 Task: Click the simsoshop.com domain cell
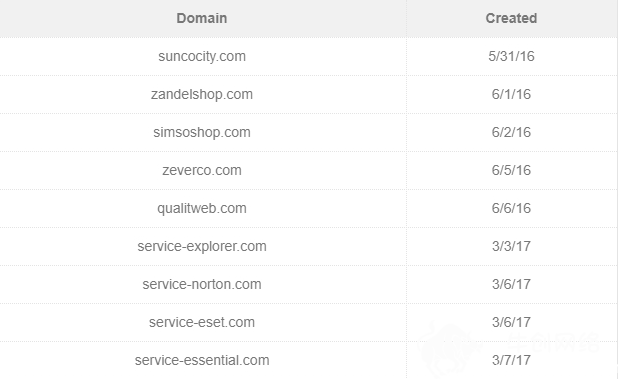(202, 132)
